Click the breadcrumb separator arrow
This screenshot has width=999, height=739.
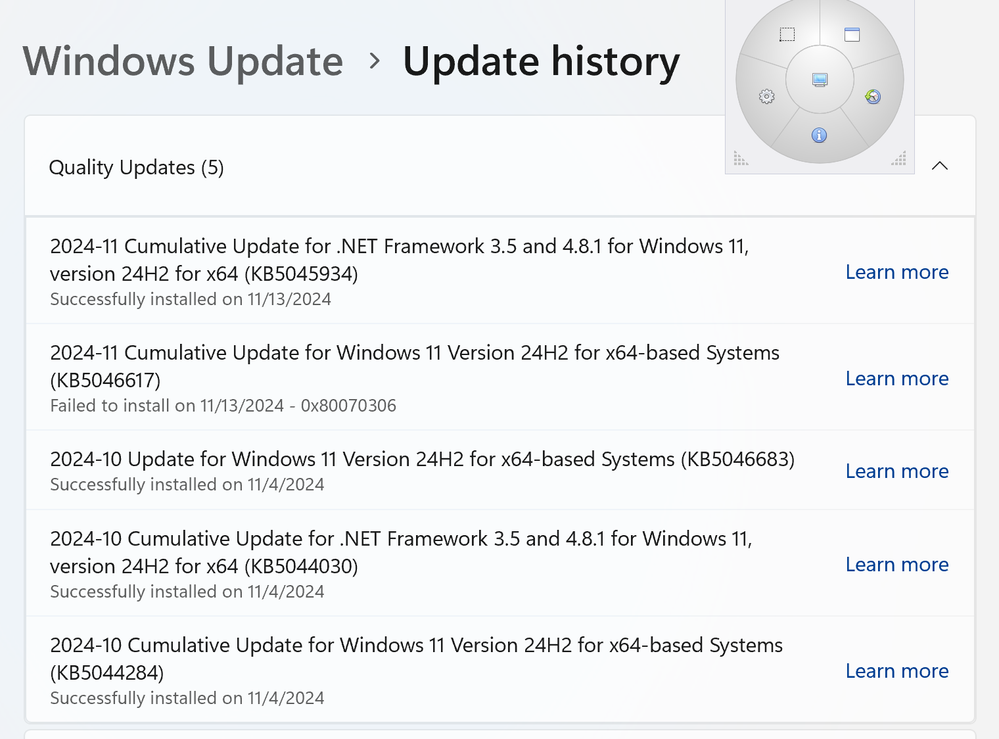375,61
